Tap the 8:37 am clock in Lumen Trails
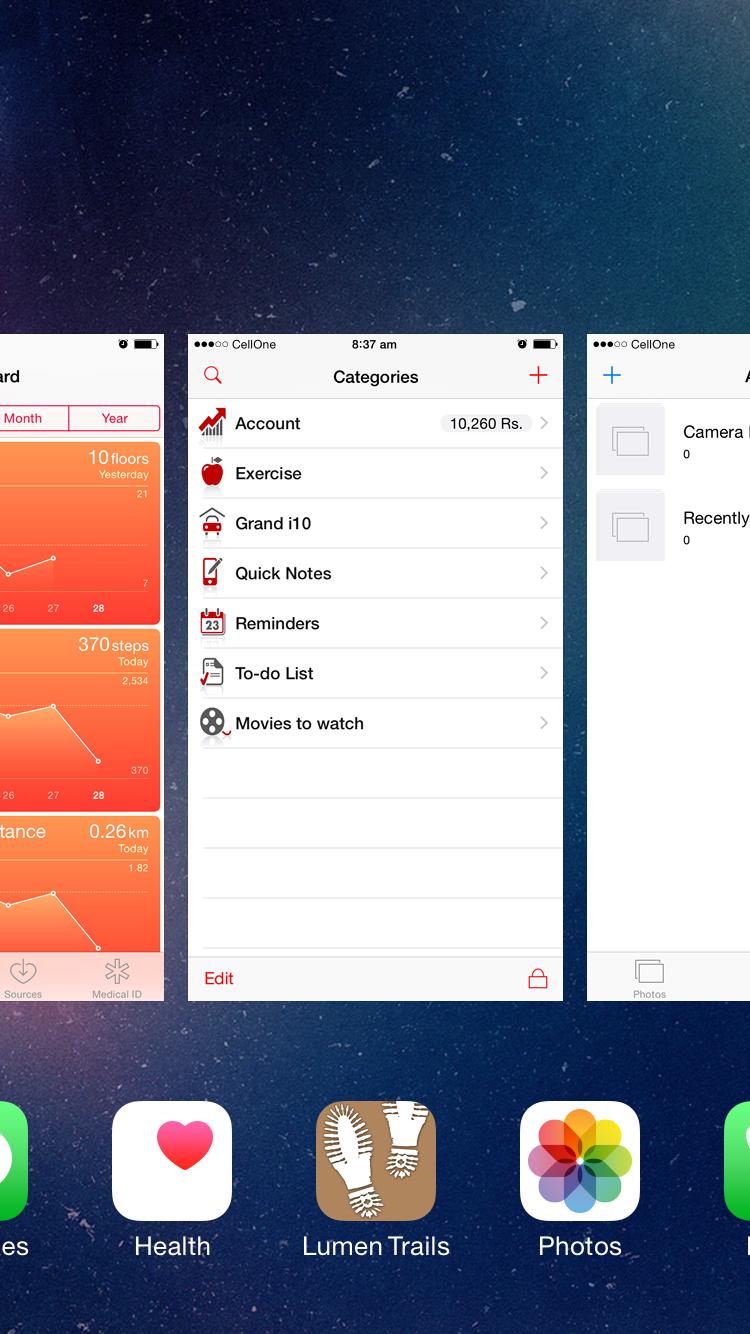 pos(374,344)
